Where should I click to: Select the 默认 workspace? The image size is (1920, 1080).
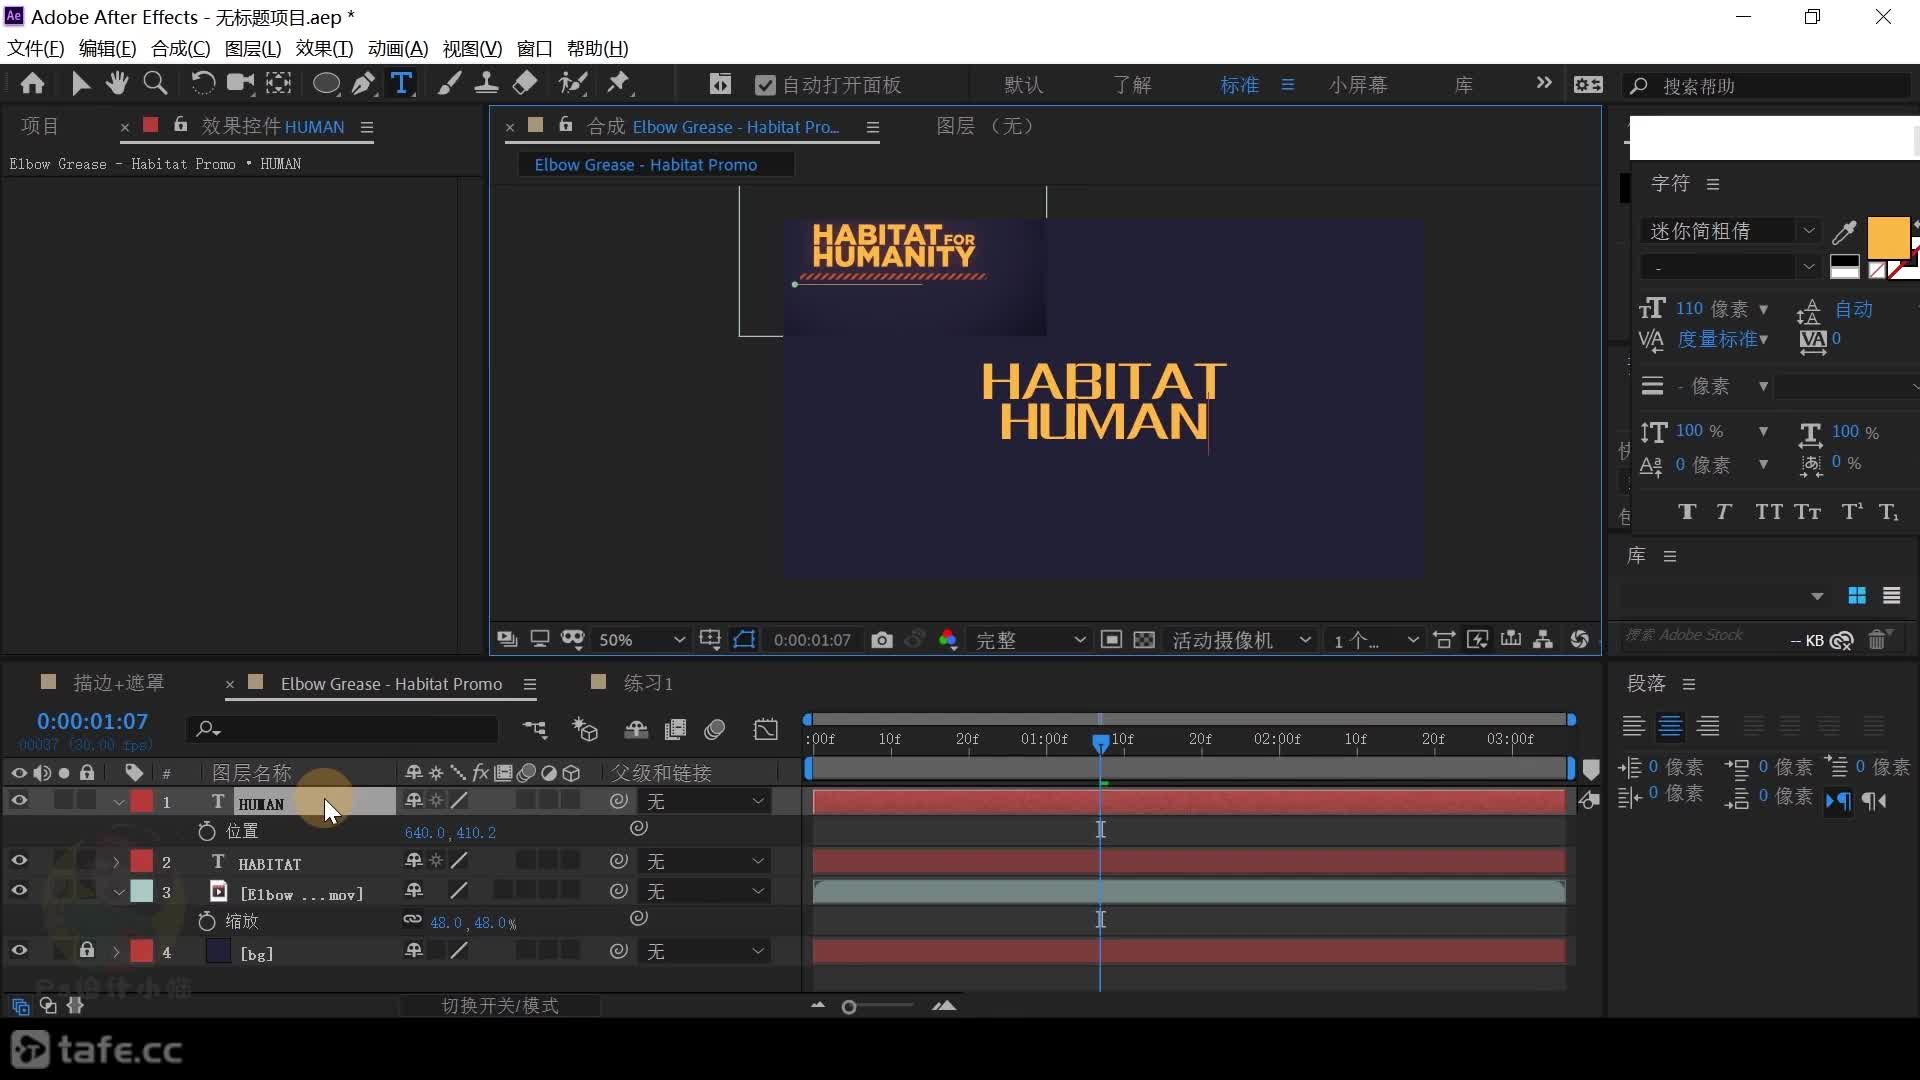click(1023, 85)
